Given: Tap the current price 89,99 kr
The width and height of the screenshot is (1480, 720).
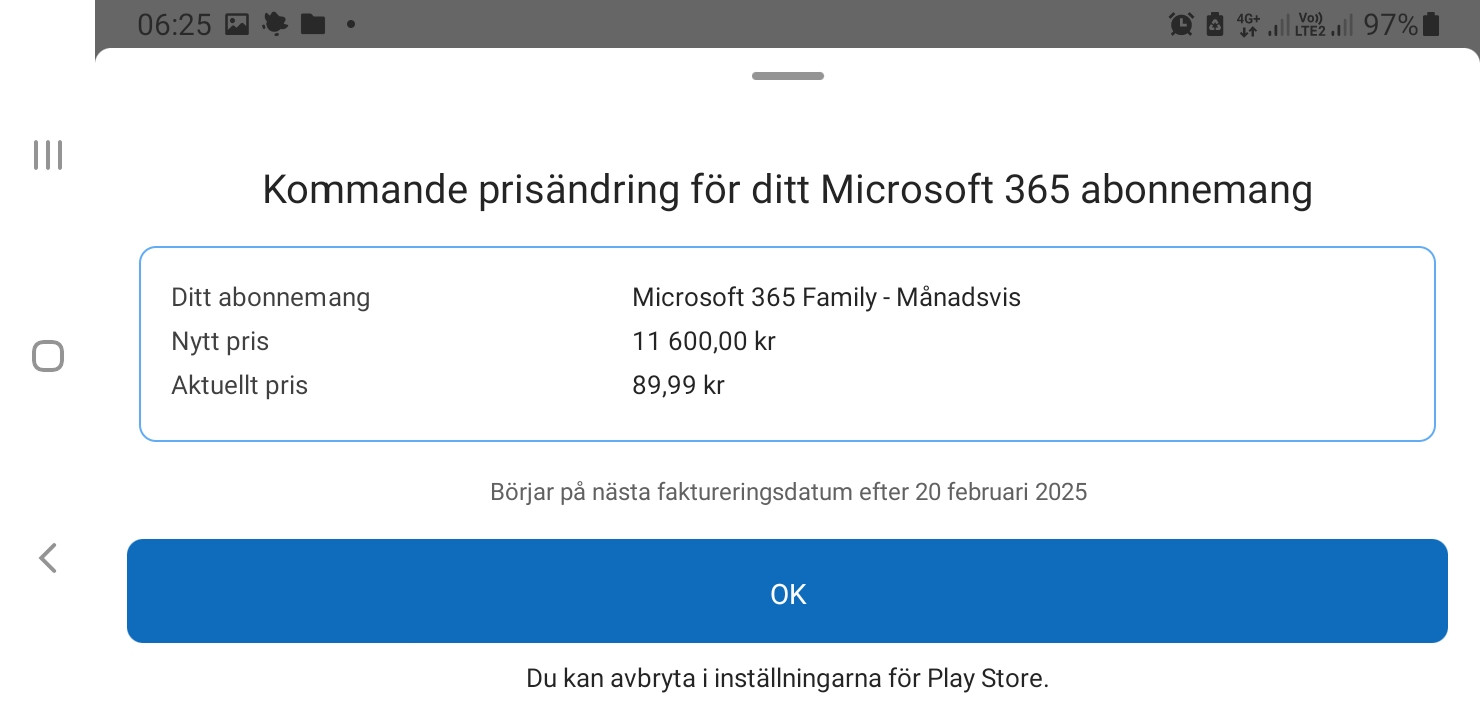Looking at the screenshot, I should click(x=678, y=385).
